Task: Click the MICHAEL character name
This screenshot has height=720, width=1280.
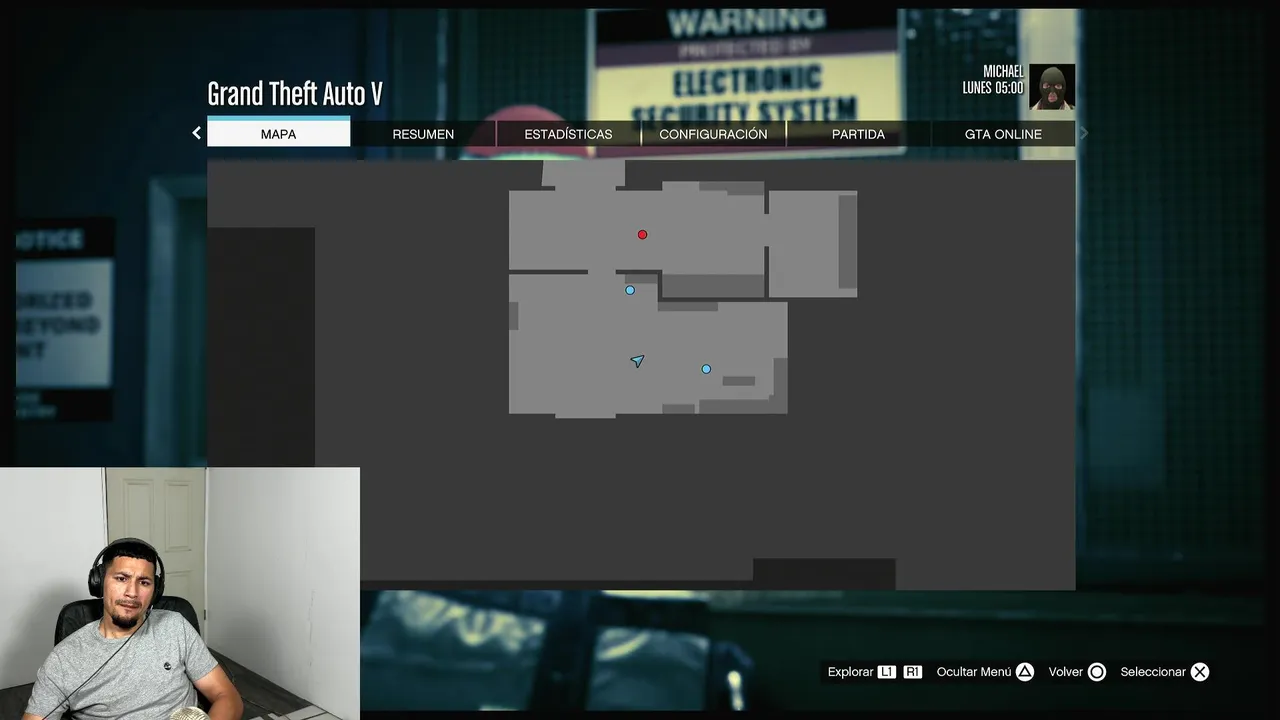Action: point(1003,72)
